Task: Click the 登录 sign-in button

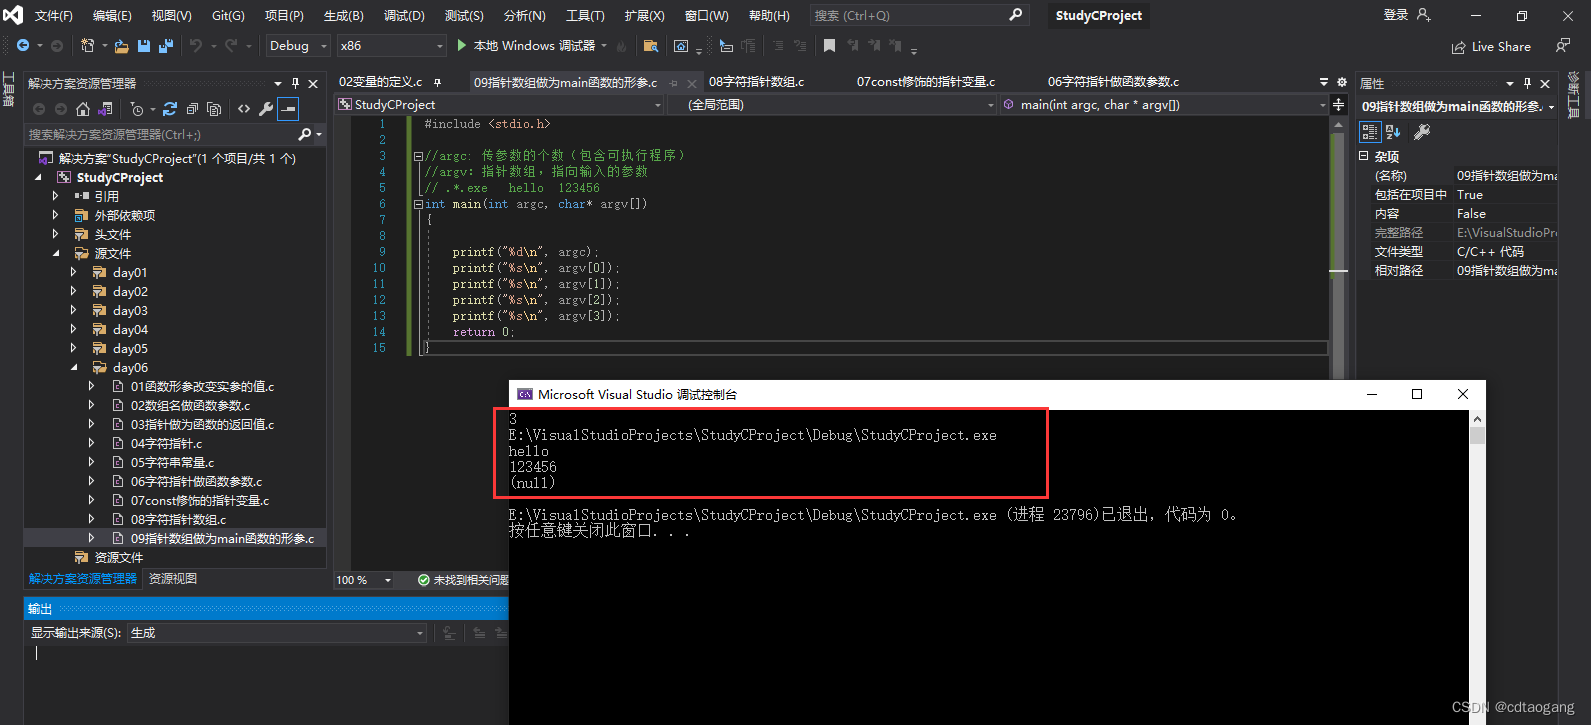Action: coord(1396,15)
